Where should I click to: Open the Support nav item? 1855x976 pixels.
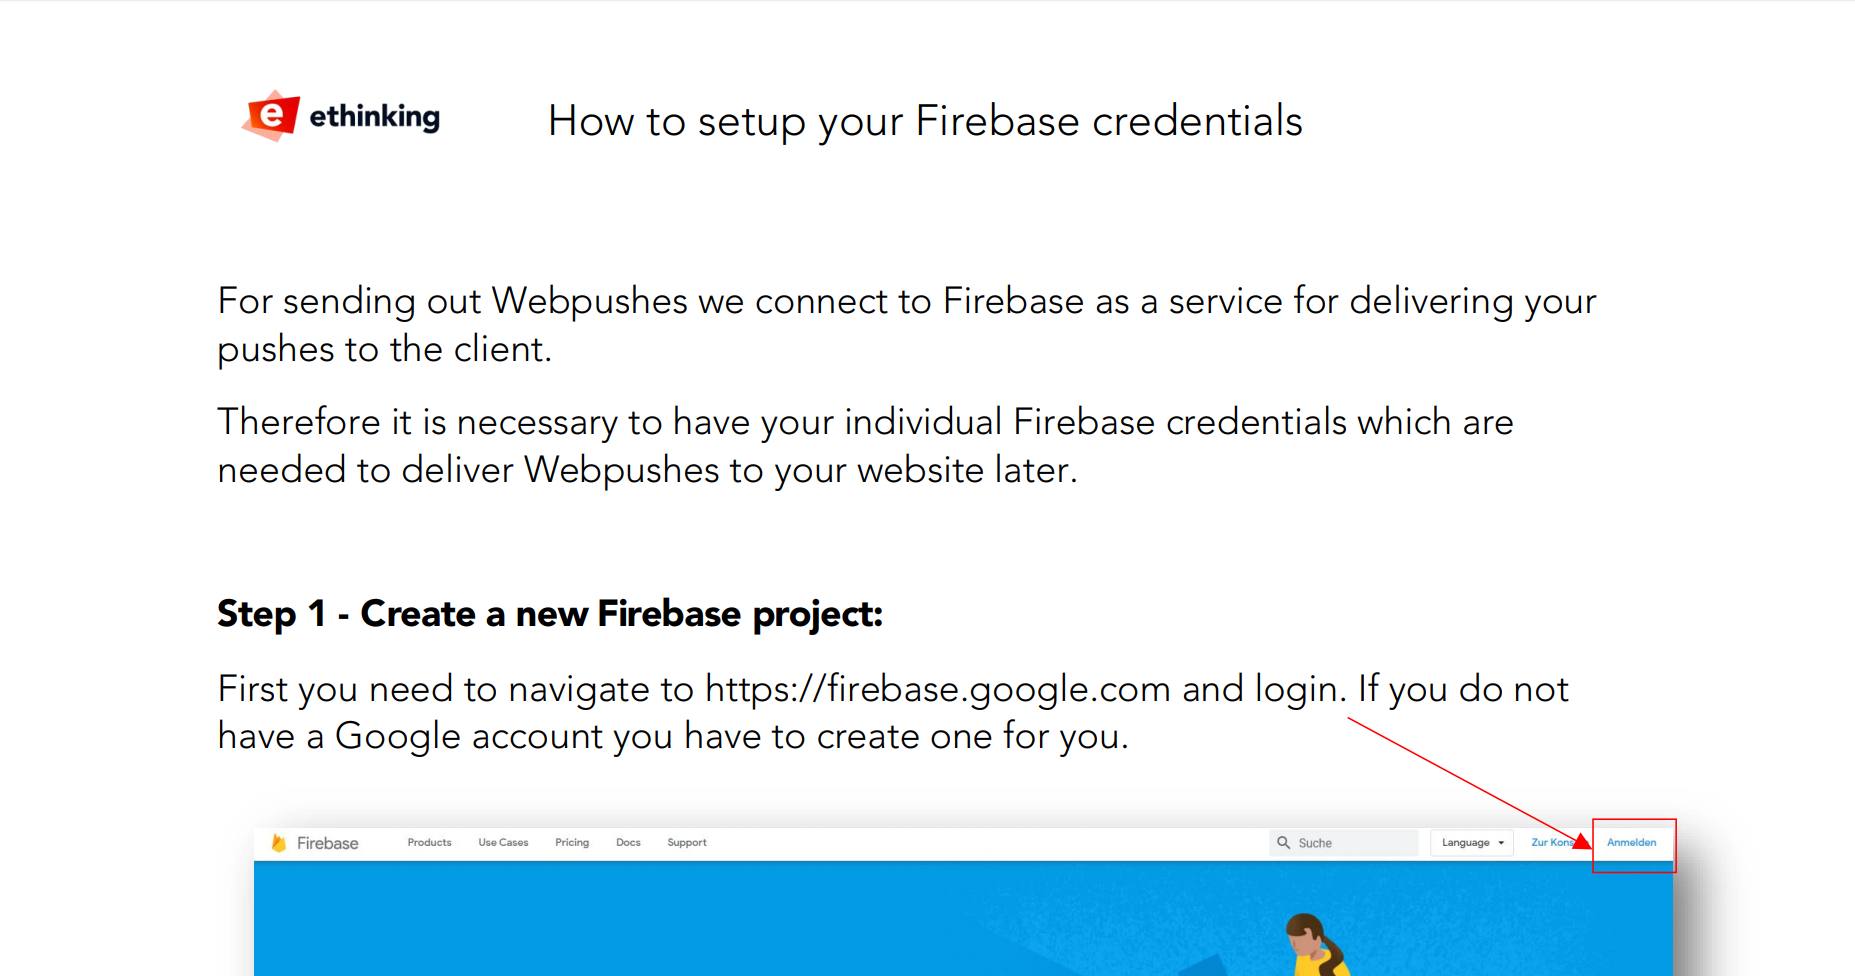click(687, 843)
